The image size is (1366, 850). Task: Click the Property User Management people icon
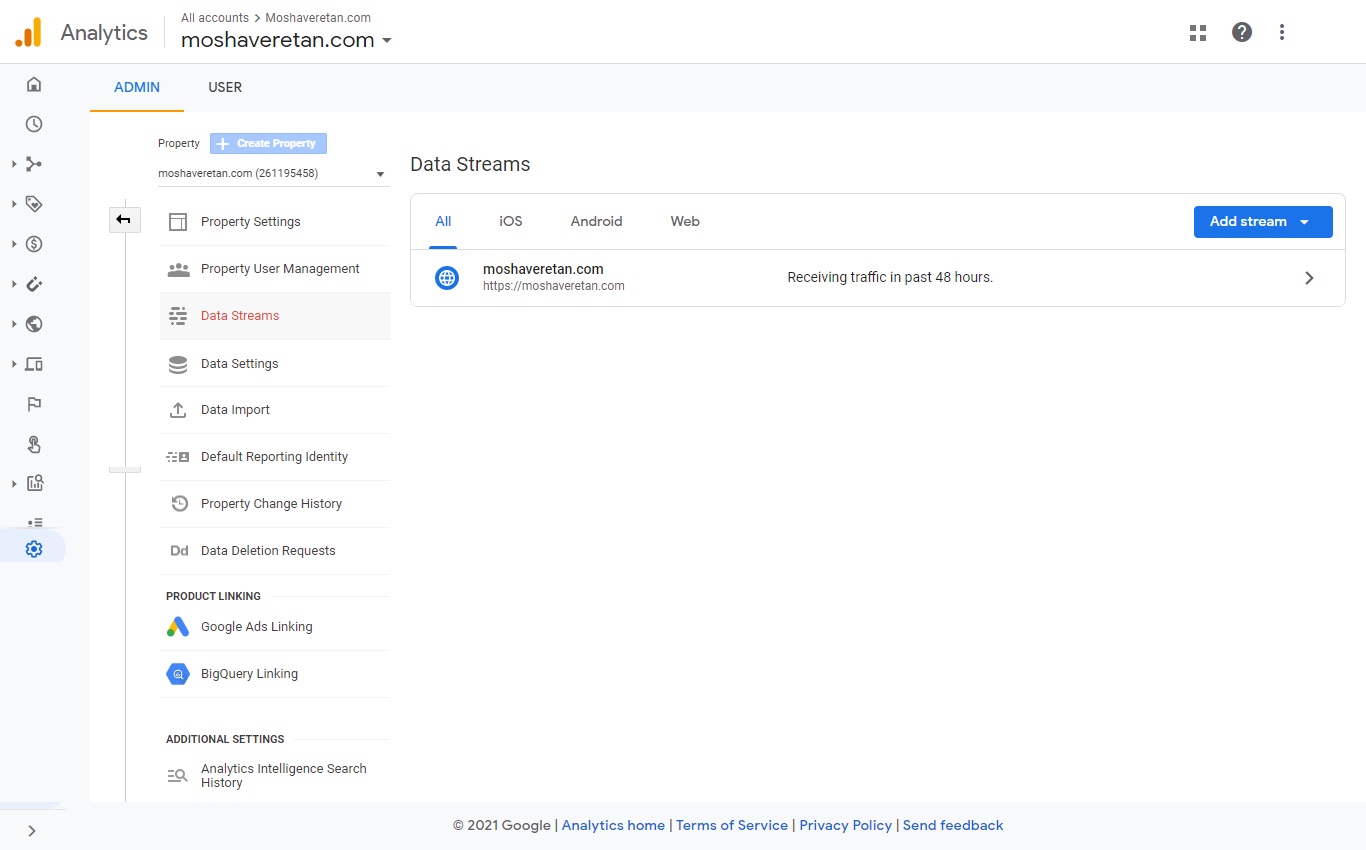178,269
